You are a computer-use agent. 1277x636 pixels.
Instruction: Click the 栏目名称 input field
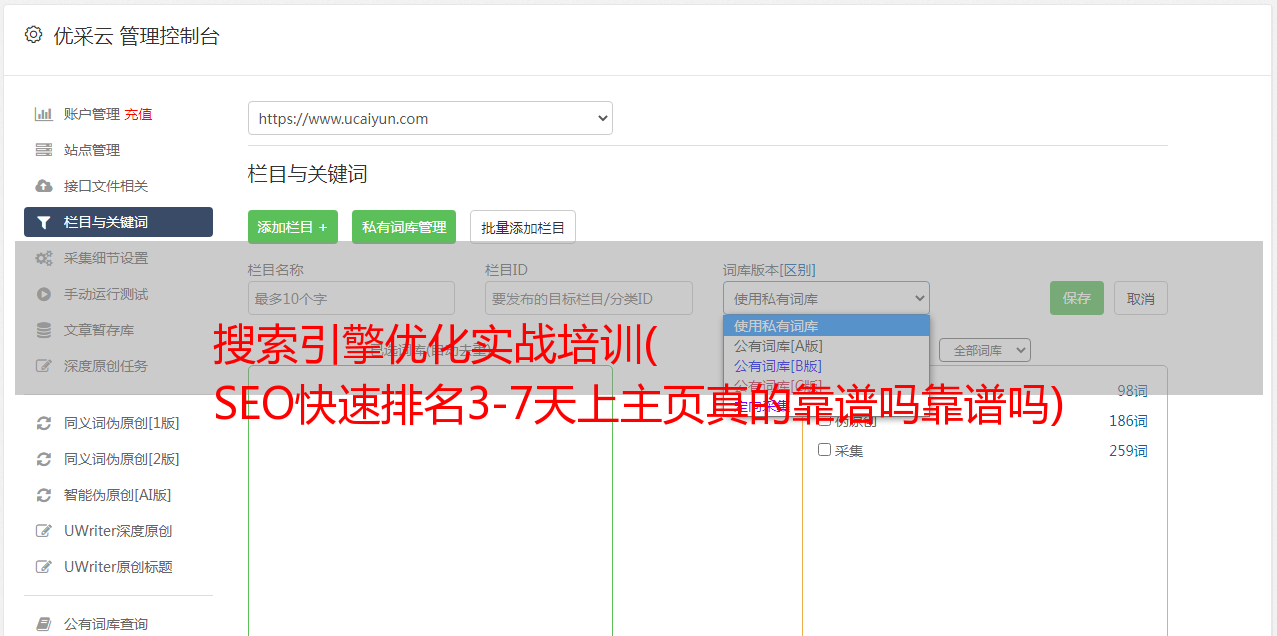click(x=351, y=298)
